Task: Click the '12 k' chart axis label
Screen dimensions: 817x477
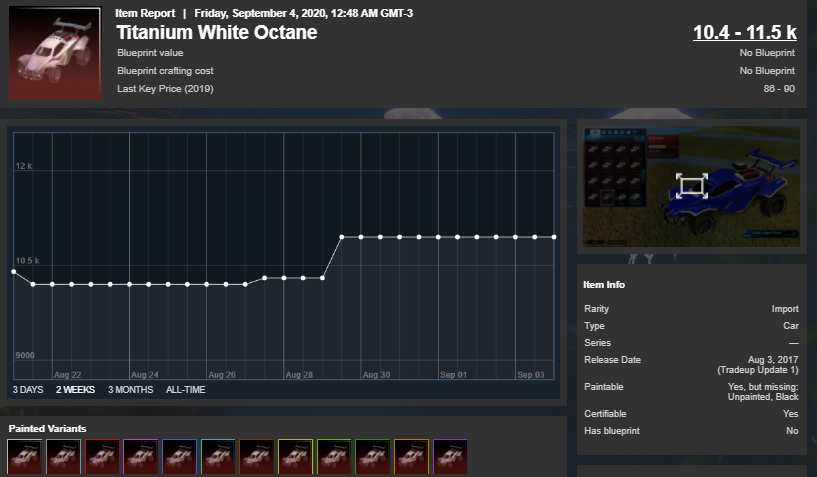Action: 23,166
